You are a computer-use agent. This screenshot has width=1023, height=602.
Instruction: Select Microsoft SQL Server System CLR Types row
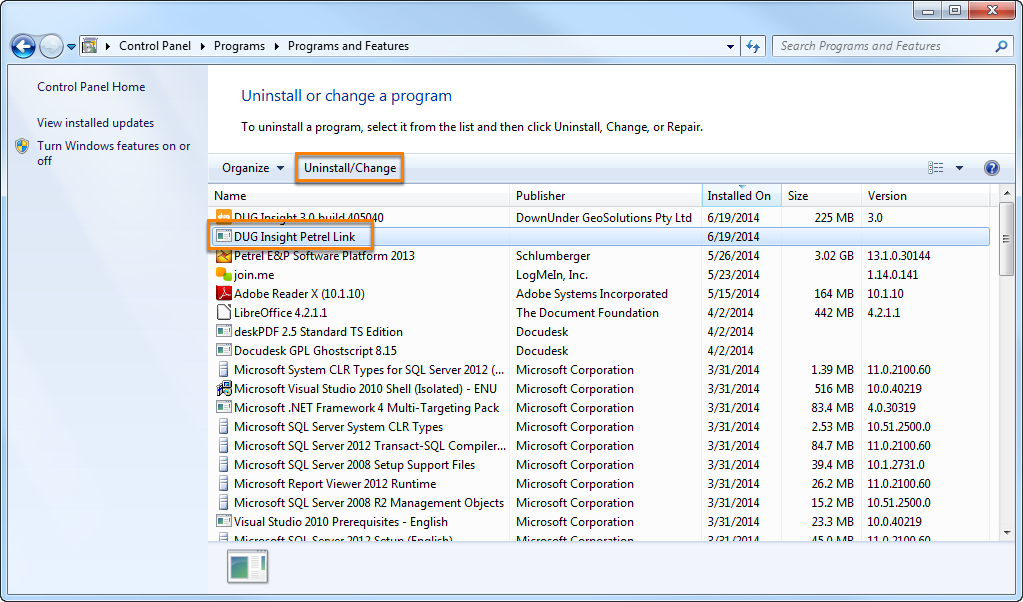tap(602, 427)
